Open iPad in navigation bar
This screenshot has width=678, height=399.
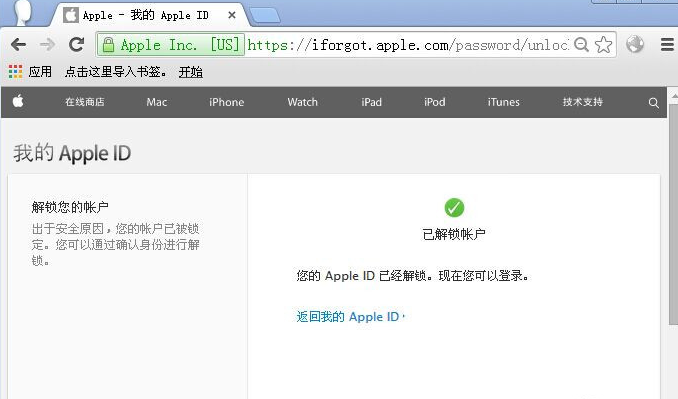coord(371,102)
